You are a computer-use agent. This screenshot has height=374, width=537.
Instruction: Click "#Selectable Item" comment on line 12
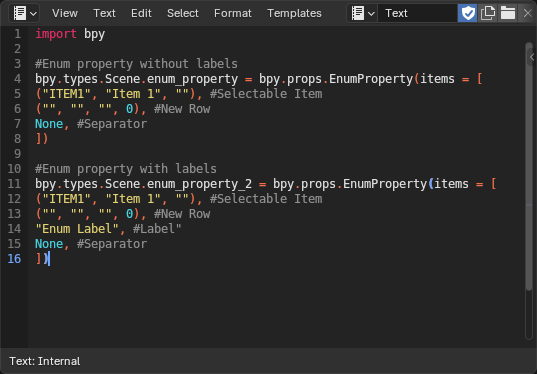click(266, 199)
